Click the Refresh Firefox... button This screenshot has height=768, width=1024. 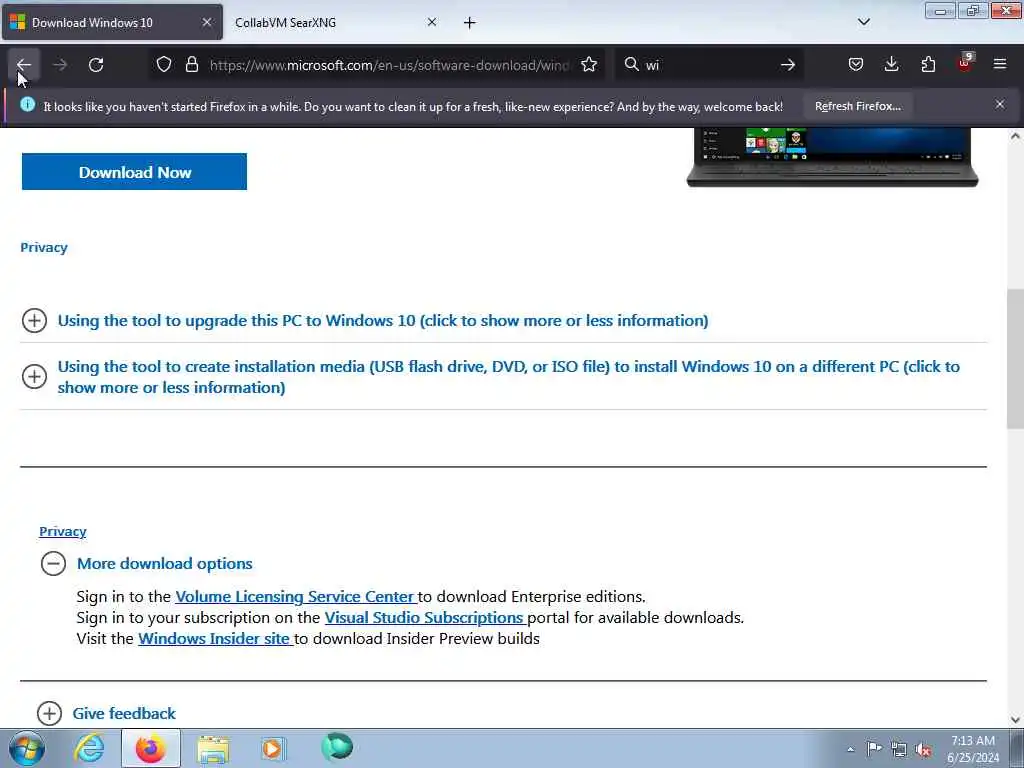click(857, 106)
